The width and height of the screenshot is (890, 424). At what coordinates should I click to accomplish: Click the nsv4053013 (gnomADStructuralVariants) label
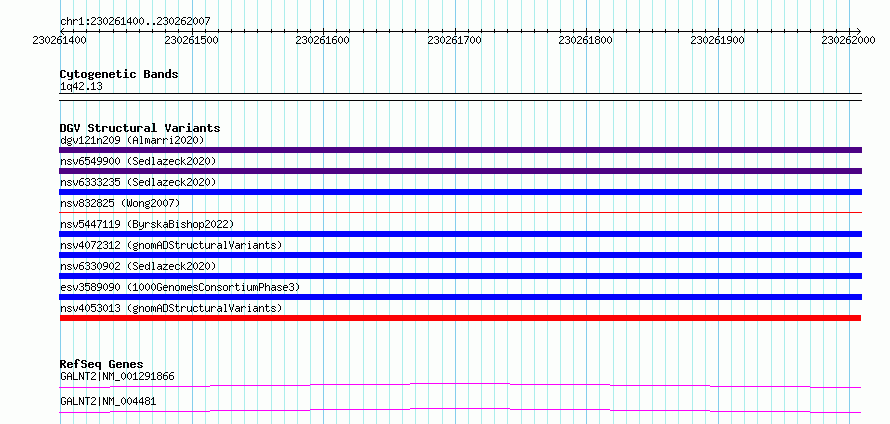(171, 308)
